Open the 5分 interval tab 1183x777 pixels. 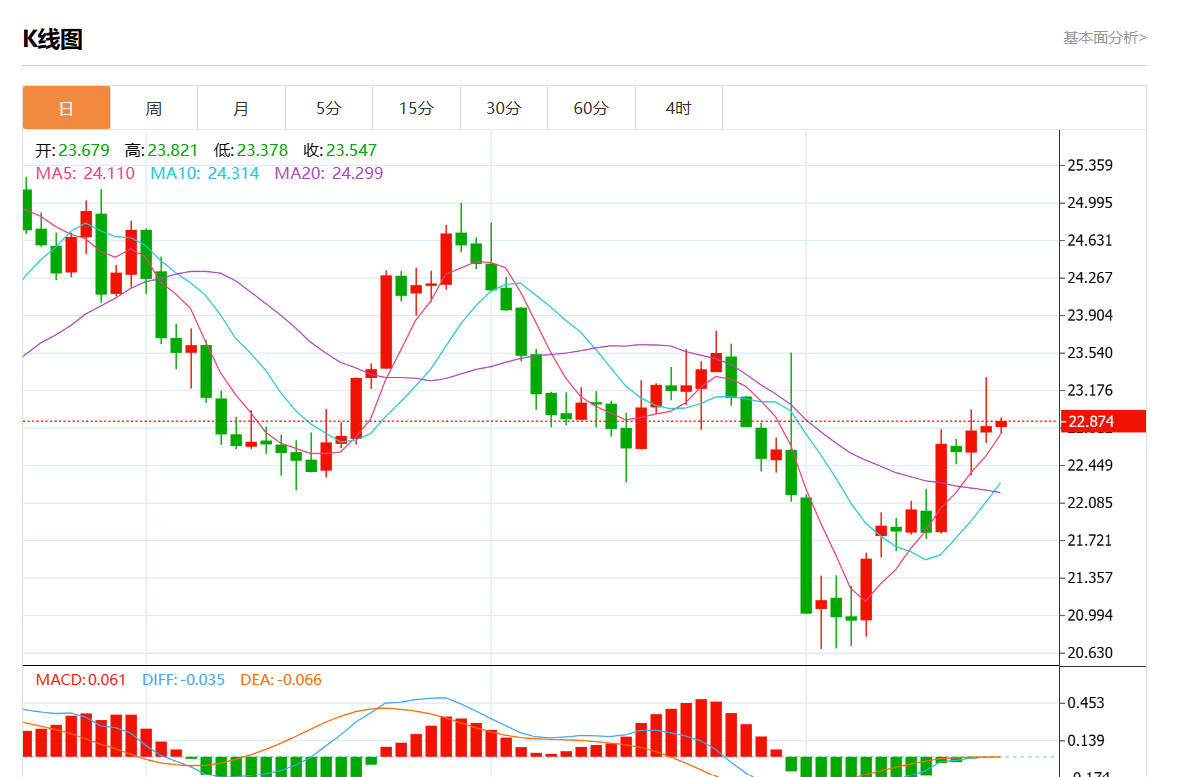tap(329, 108)
